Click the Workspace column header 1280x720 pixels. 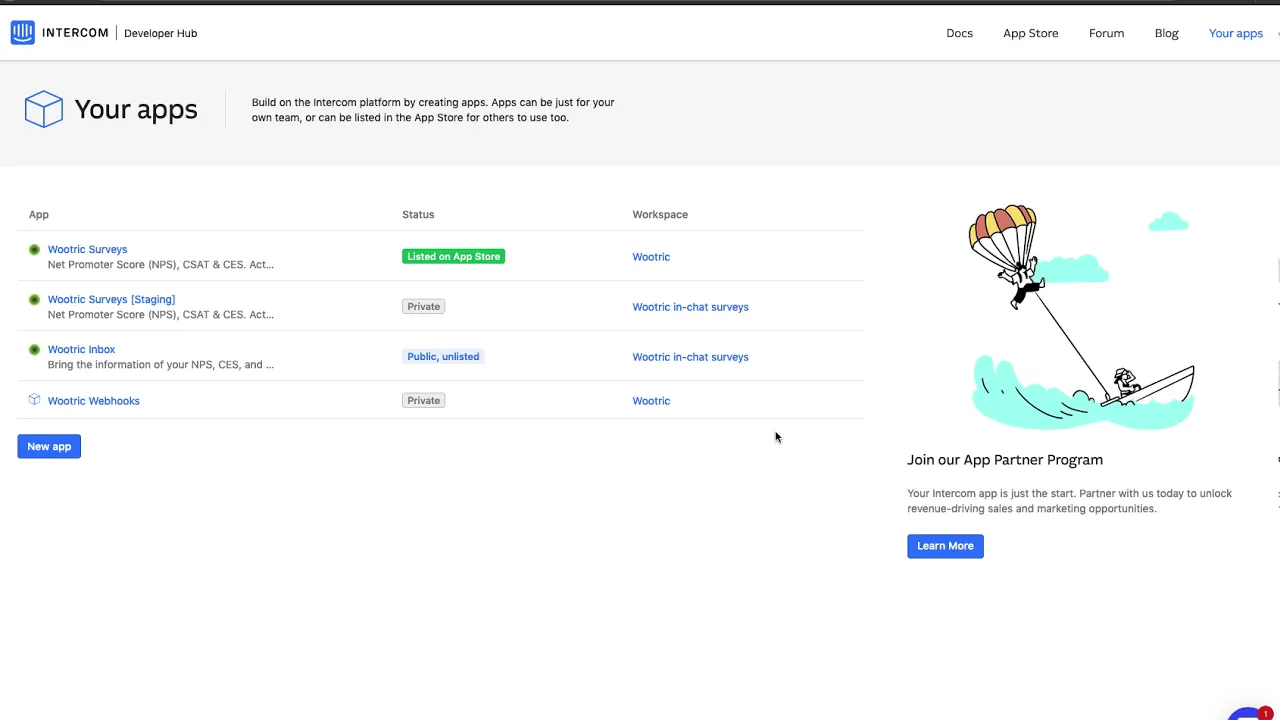click(660, 214)
